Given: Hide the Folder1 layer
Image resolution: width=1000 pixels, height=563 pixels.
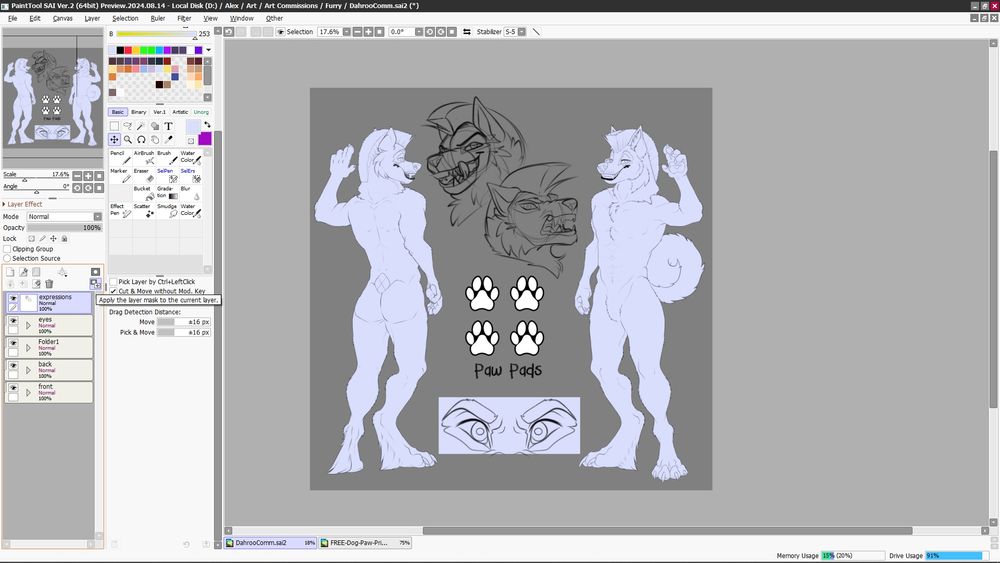Looking at the screenshot, I should [13, 342].
